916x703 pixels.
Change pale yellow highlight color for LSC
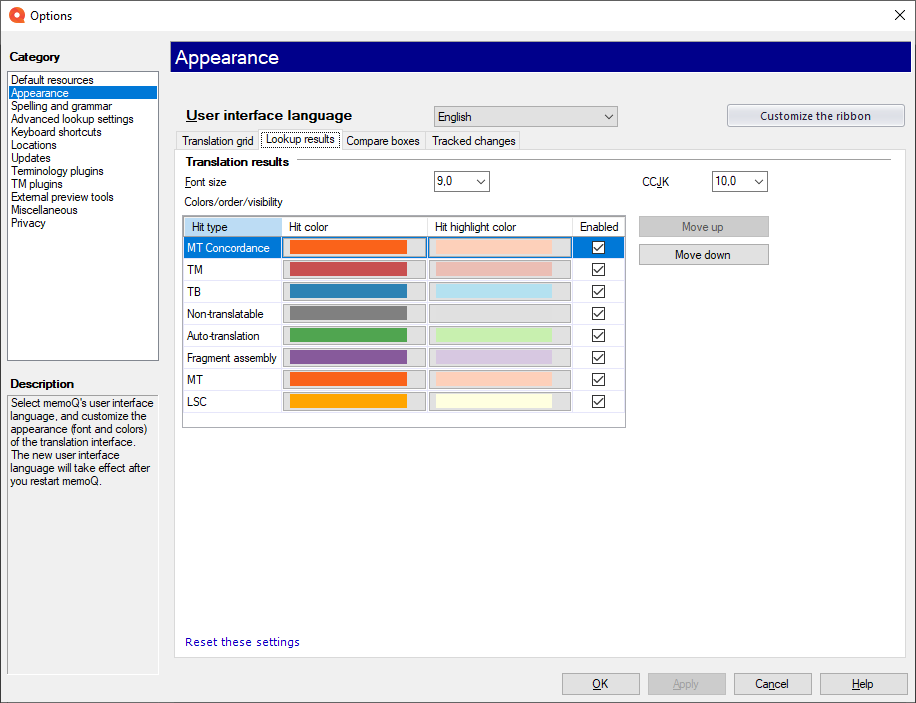click(x=500, y=401)
